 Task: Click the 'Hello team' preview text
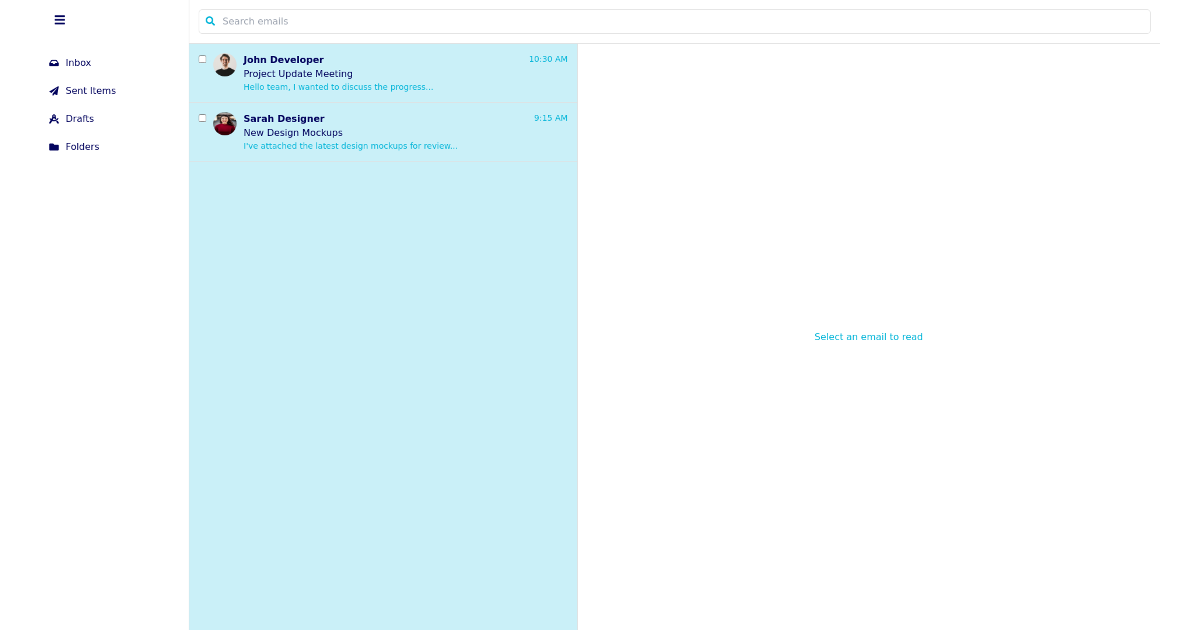pyautogui.click(x=338, y=87)
